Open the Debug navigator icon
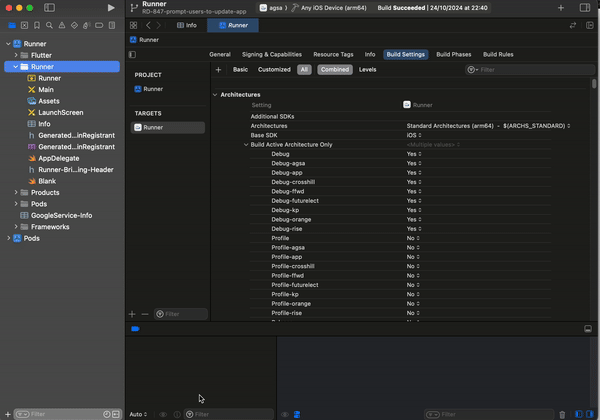Image resolution: width=600 pixels, height=420 pixels. [x=86, y=25]
